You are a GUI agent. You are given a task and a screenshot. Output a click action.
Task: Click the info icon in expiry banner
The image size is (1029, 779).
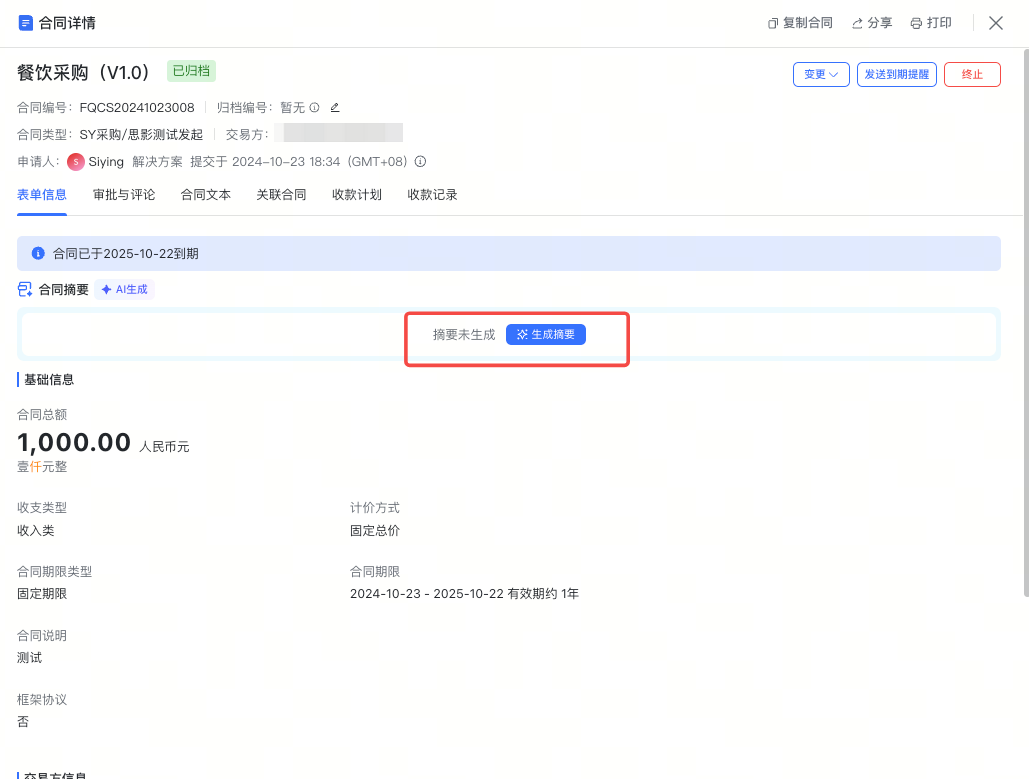coord(38,253)
